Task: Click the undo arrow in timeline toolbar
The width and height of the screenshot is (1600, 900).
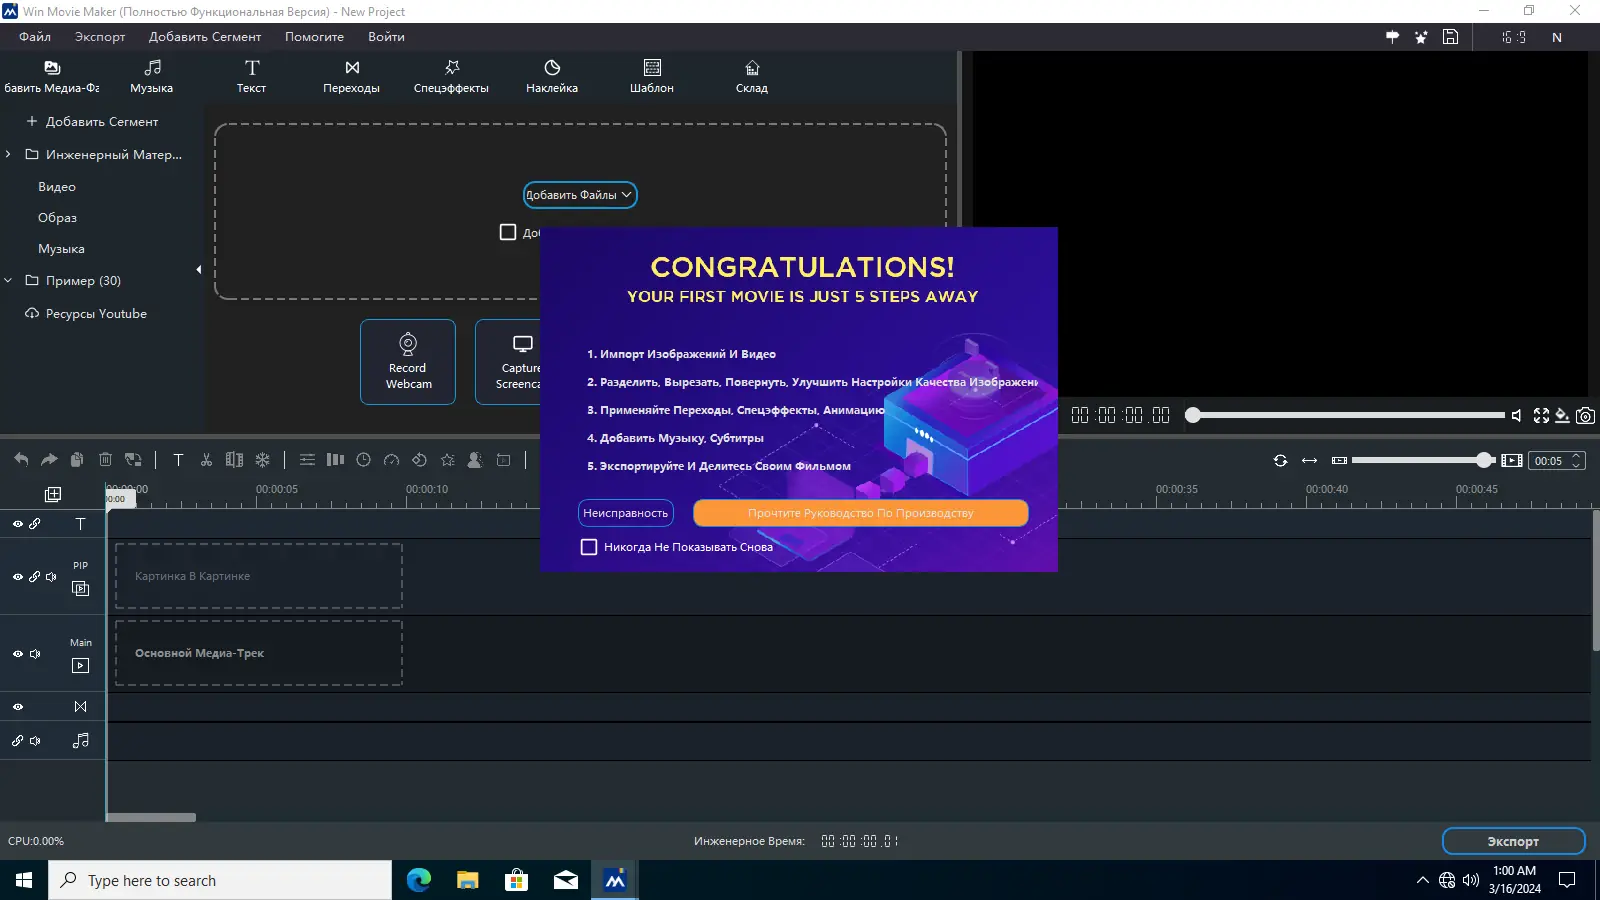Action: point(21,460)
